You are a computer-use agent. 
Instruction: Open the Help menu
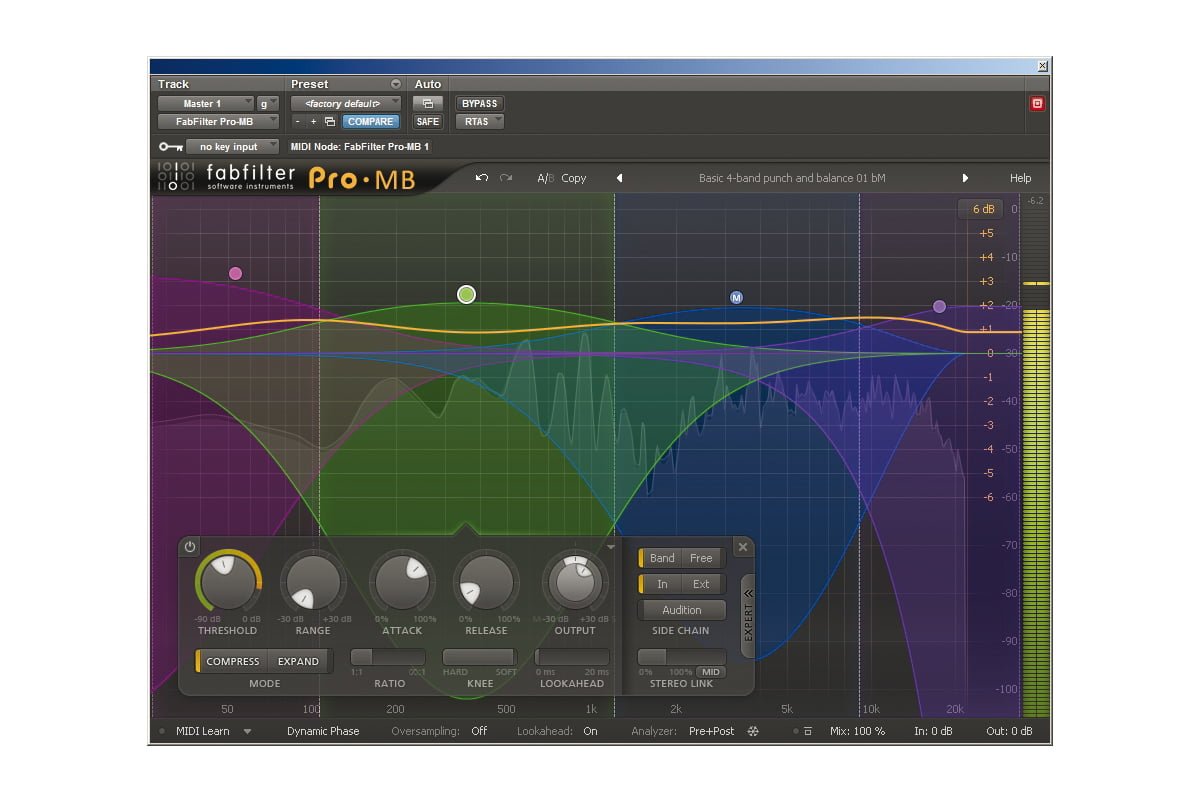pyautogui.click(x=1020, y=178)
